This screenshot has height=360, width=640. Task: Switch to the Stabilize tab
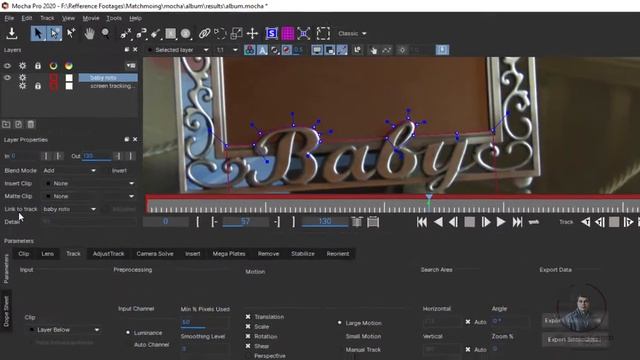(303, 253)
